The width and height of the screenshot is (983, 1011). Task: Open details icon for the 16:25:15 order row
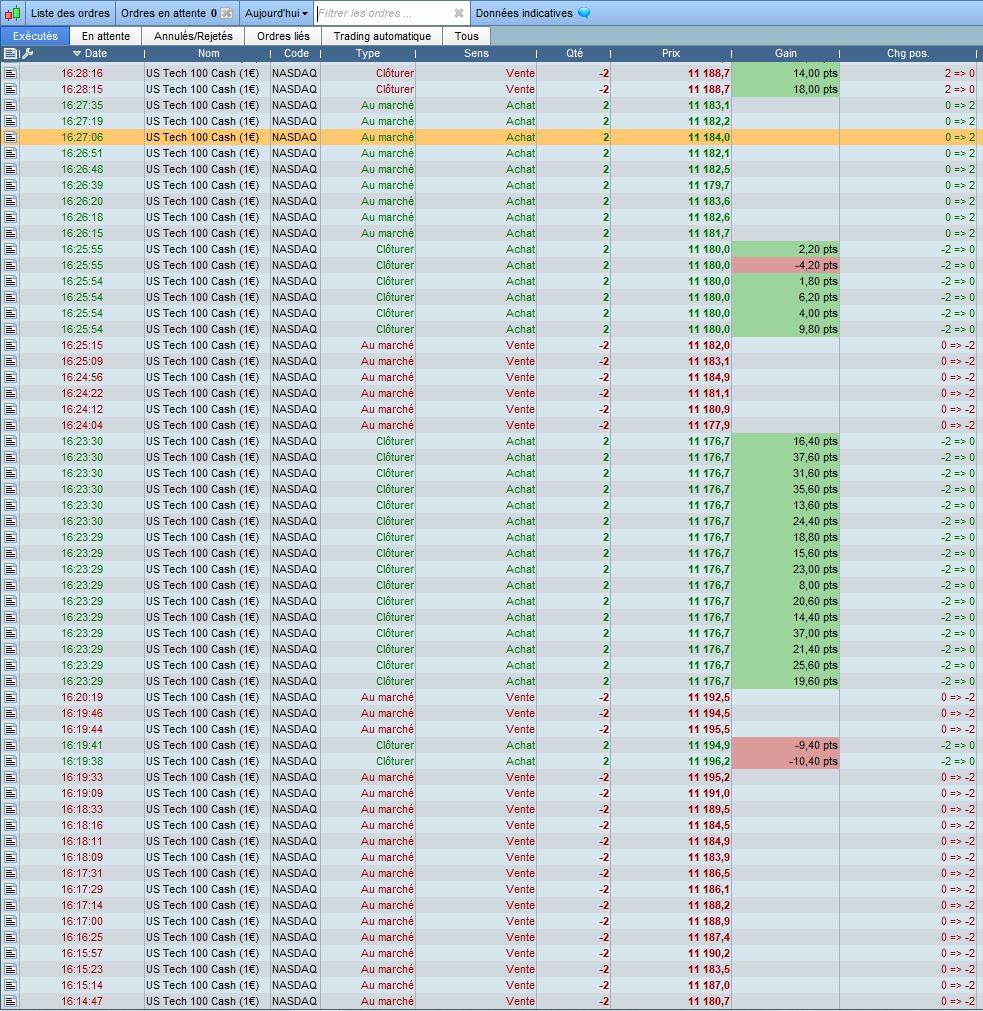(x=10, y=345)
